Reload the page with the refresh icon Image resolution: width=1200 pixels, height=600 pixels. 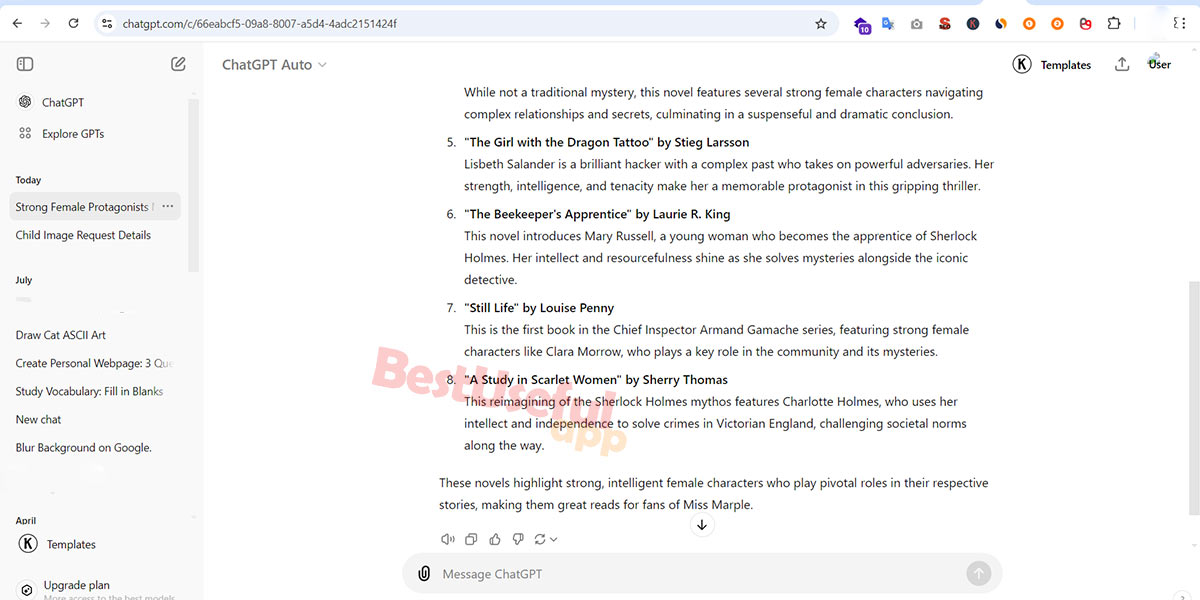[73, 23]
